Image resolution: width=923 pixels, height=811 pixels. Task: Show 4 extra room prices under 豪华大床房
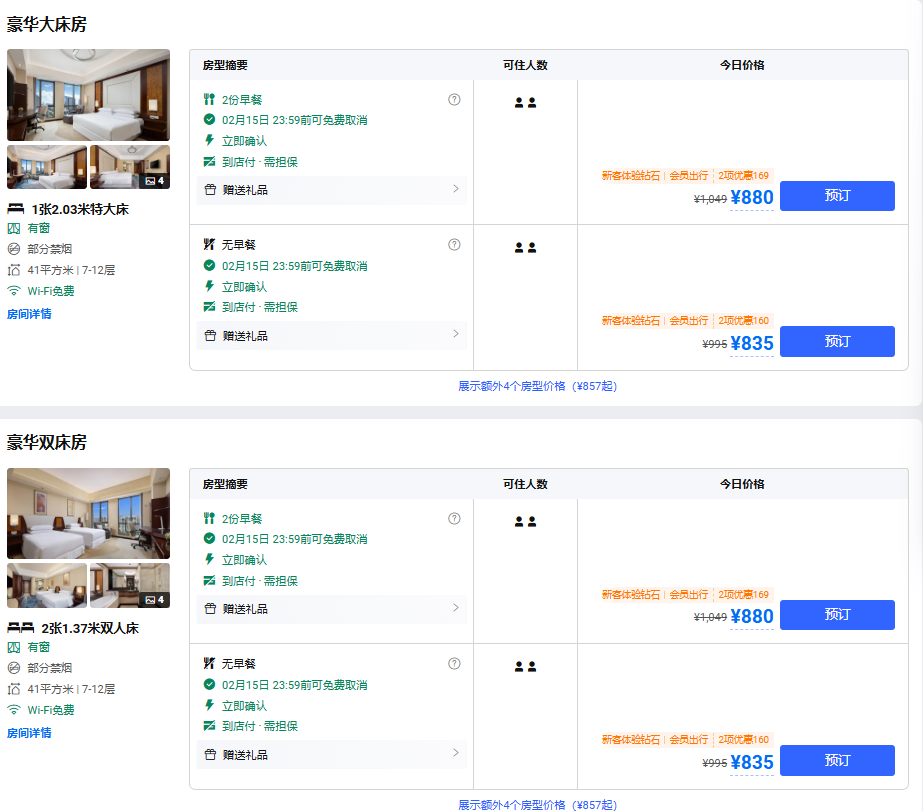pyautogui.click(x=537, y=386)
